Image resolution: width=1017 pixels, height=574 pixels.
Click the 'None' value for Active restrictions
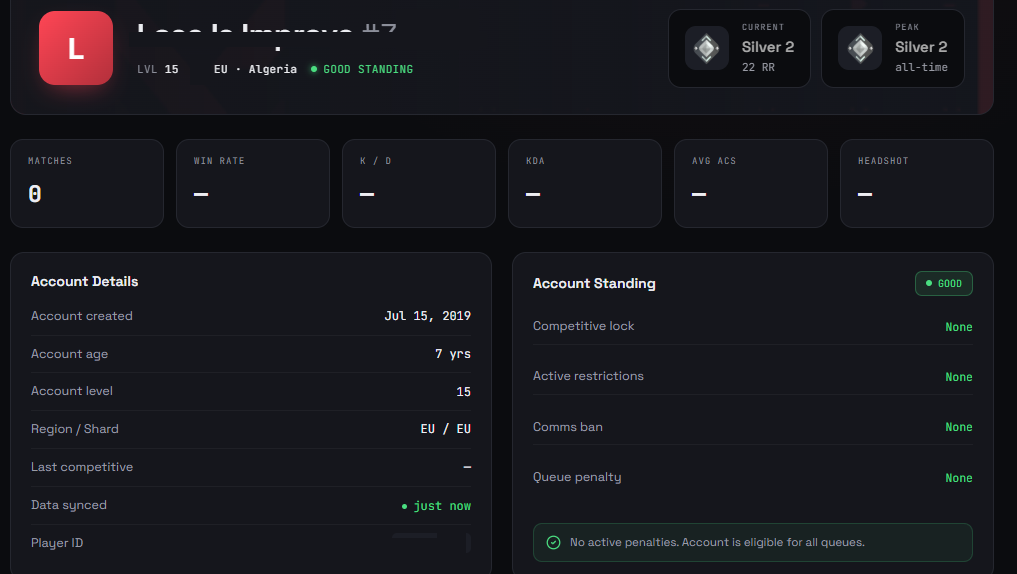tap(959, 377)
